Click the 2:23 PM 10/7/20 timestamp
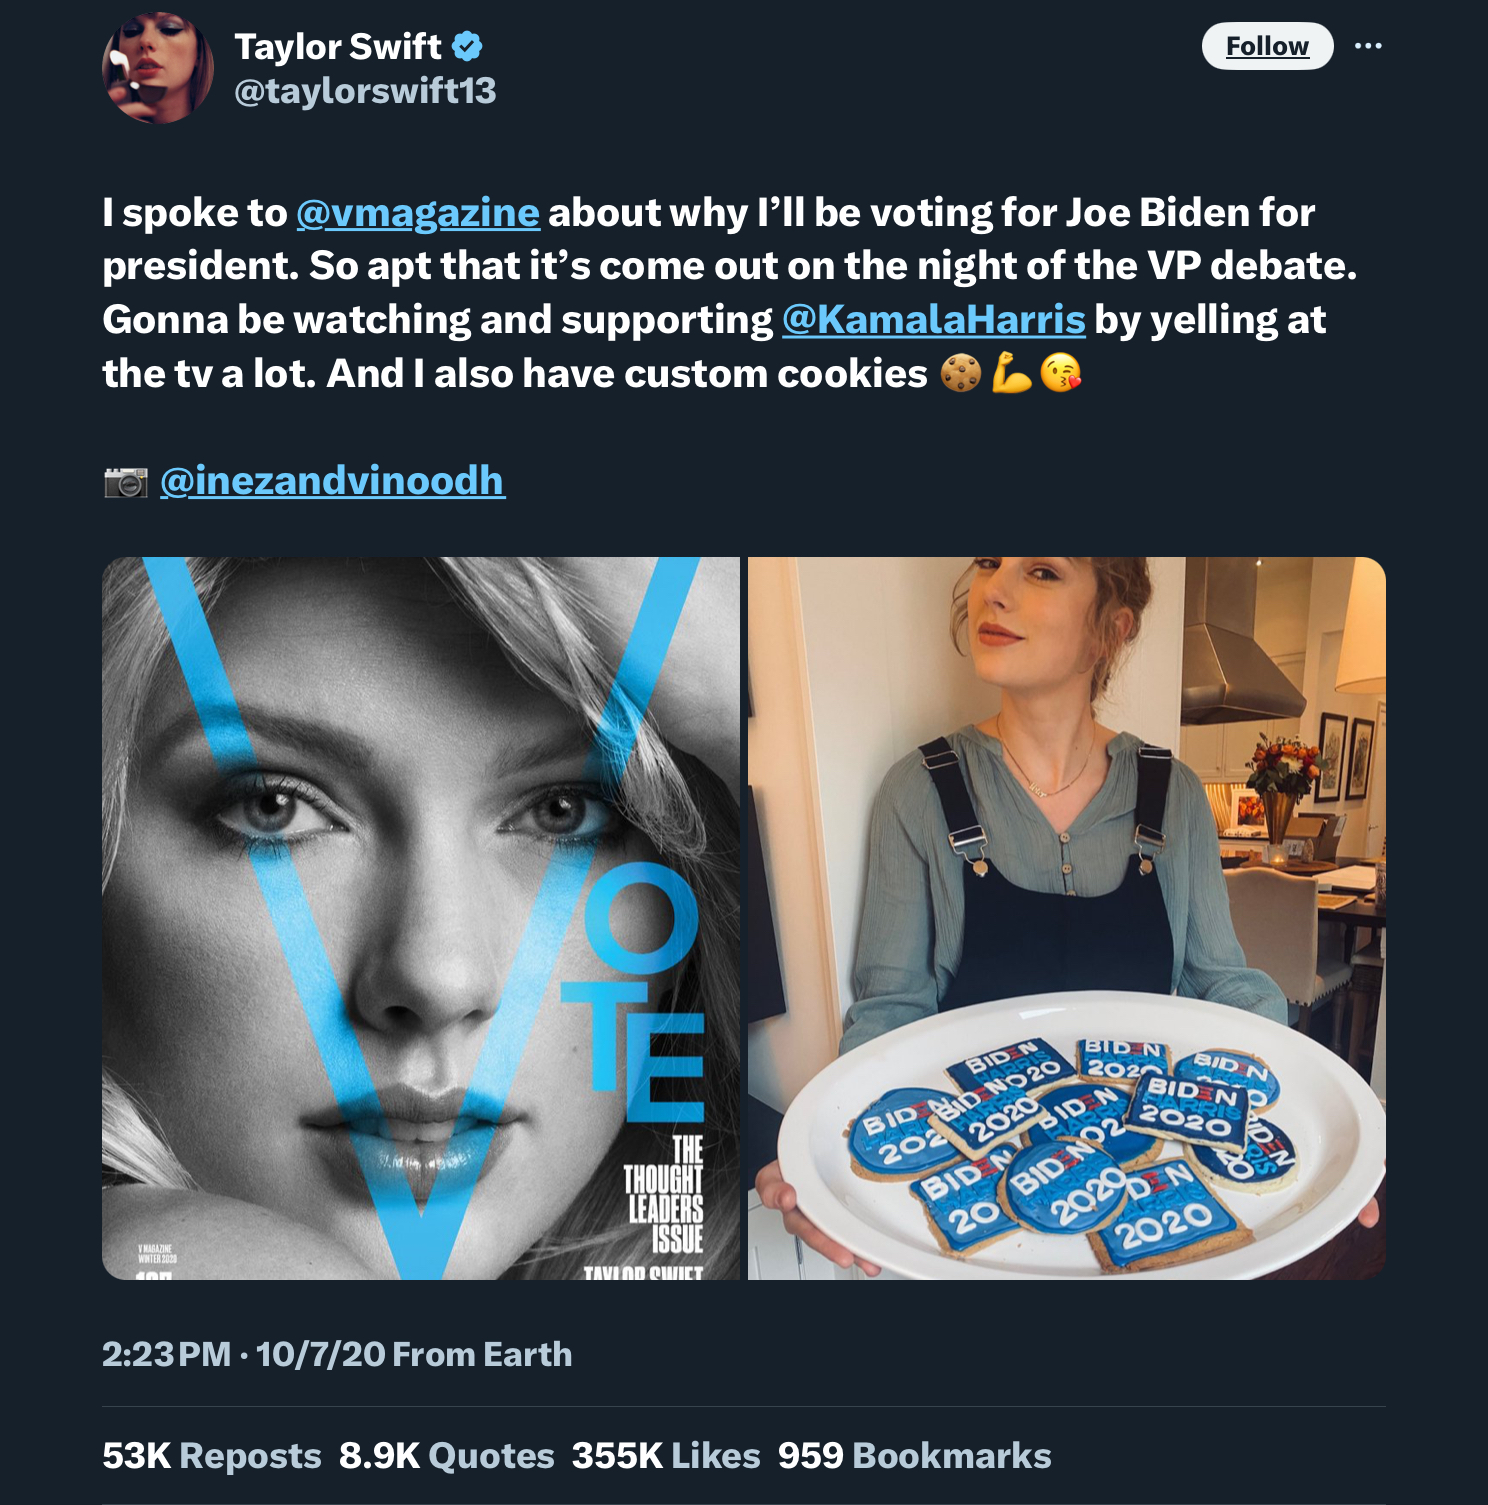 click(244, 1354)
